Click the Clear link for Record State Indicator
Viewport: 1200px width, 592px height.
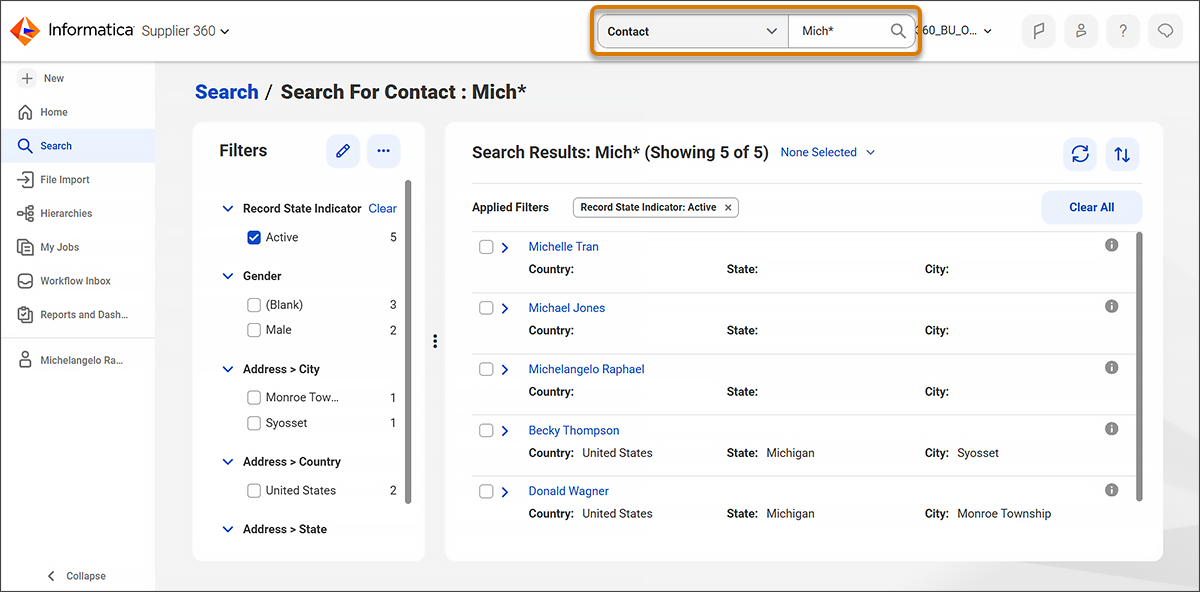pyautogui.click(x=382, y=209)
